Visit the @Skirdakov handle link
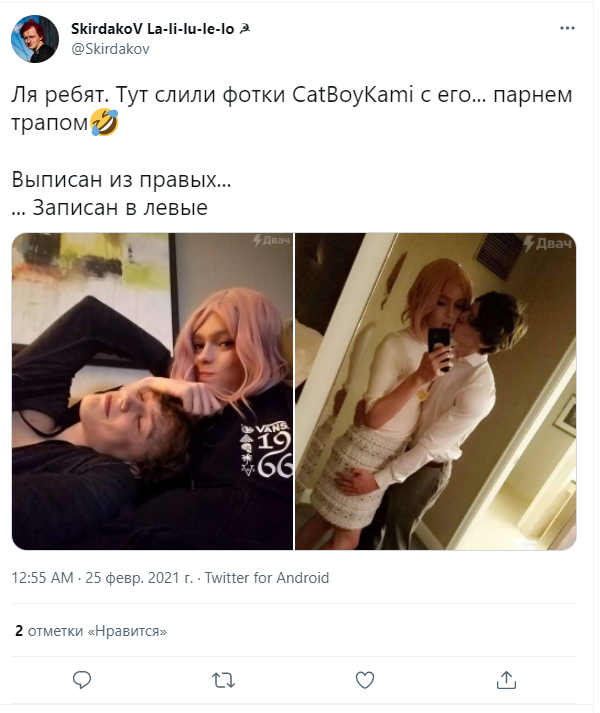Viewport: 600px width, 713px height. [110, 49]
